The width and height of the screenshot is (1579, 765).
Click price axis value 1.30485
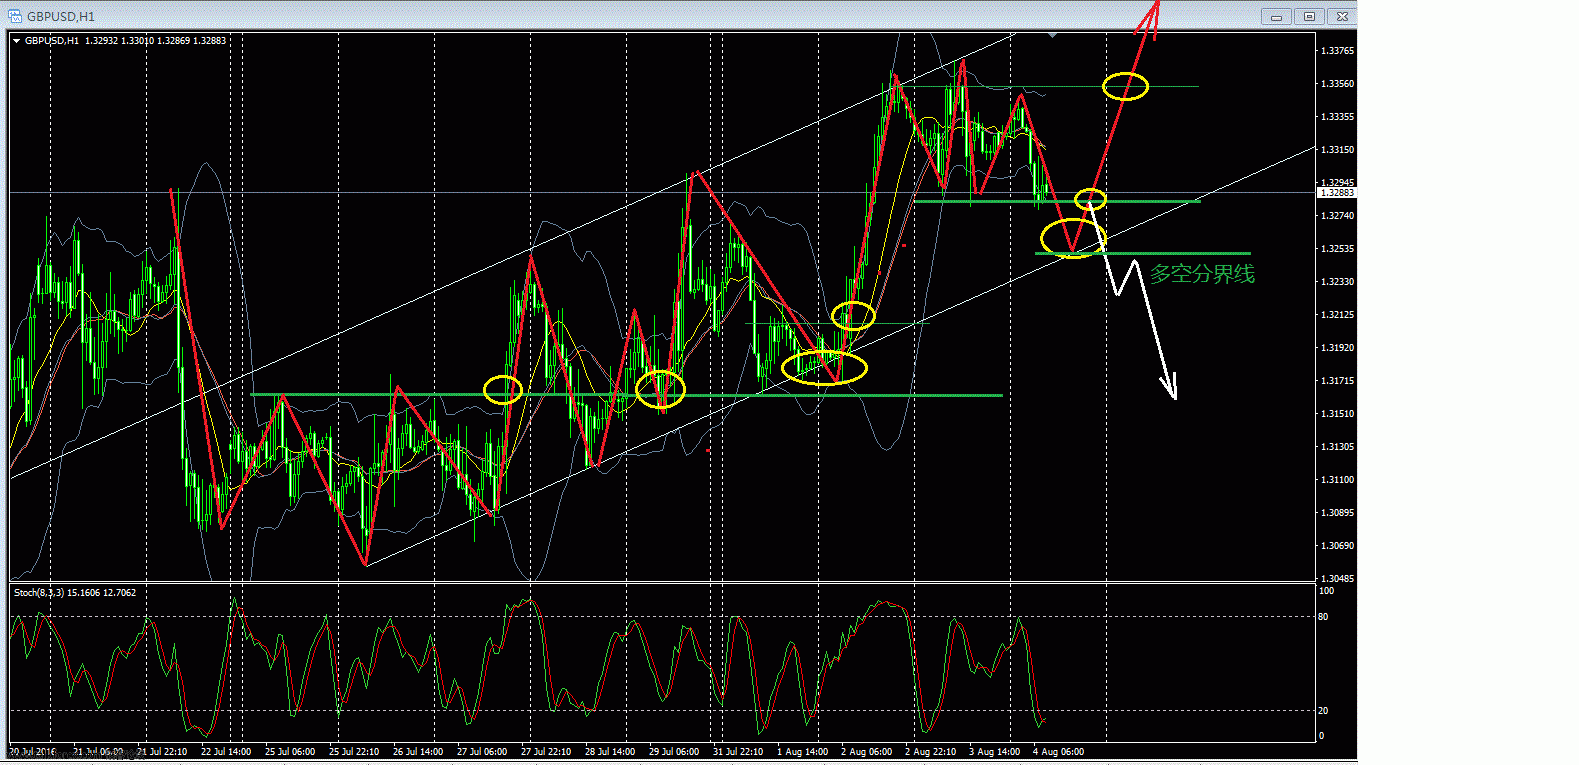[x=1337, y=578]
